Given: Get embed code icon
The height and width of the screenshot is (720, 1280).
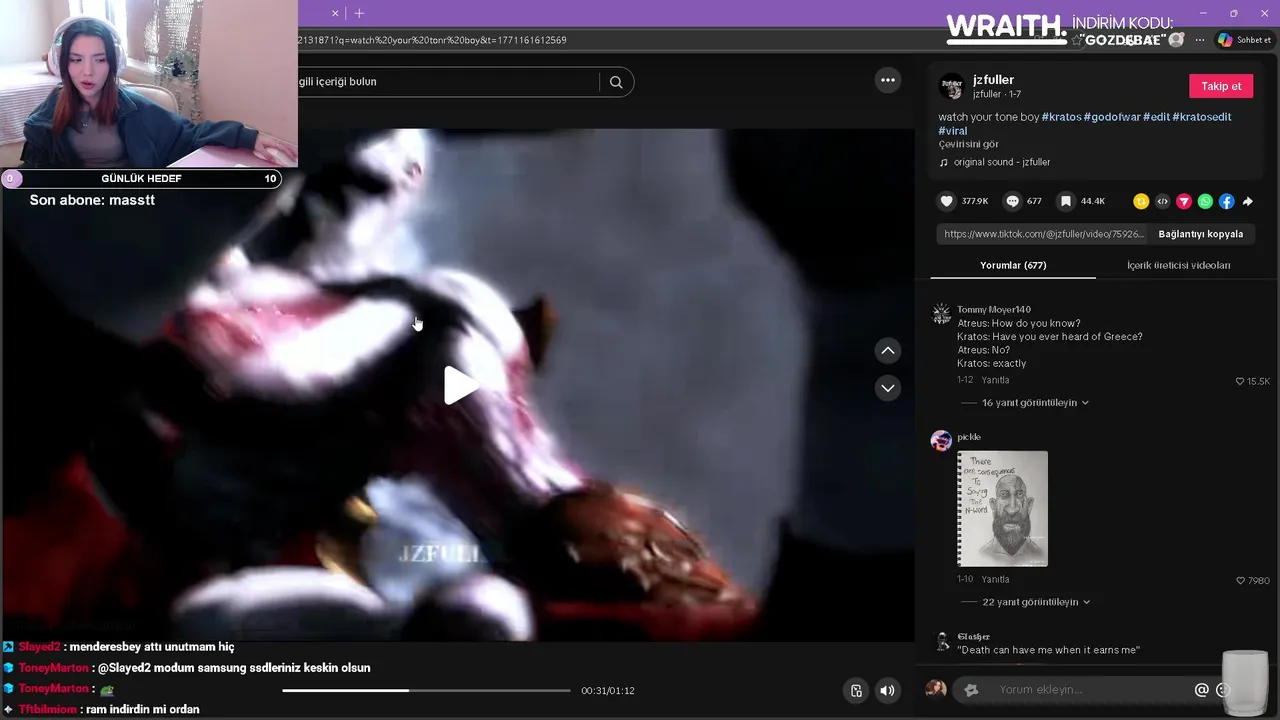Looking at the screenshot, I should point(1162,201).
